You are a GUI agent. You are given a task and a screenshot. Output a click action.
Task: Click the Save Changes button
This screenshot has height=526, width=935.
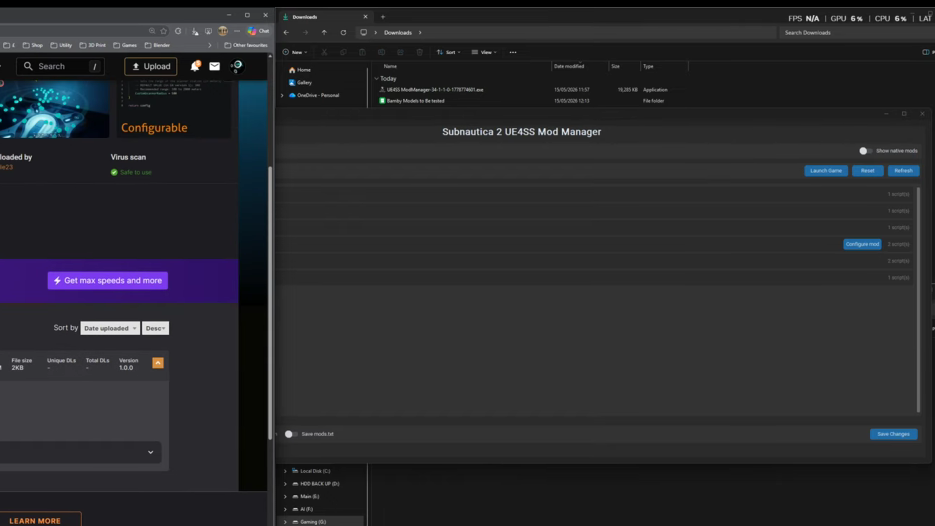893,434
